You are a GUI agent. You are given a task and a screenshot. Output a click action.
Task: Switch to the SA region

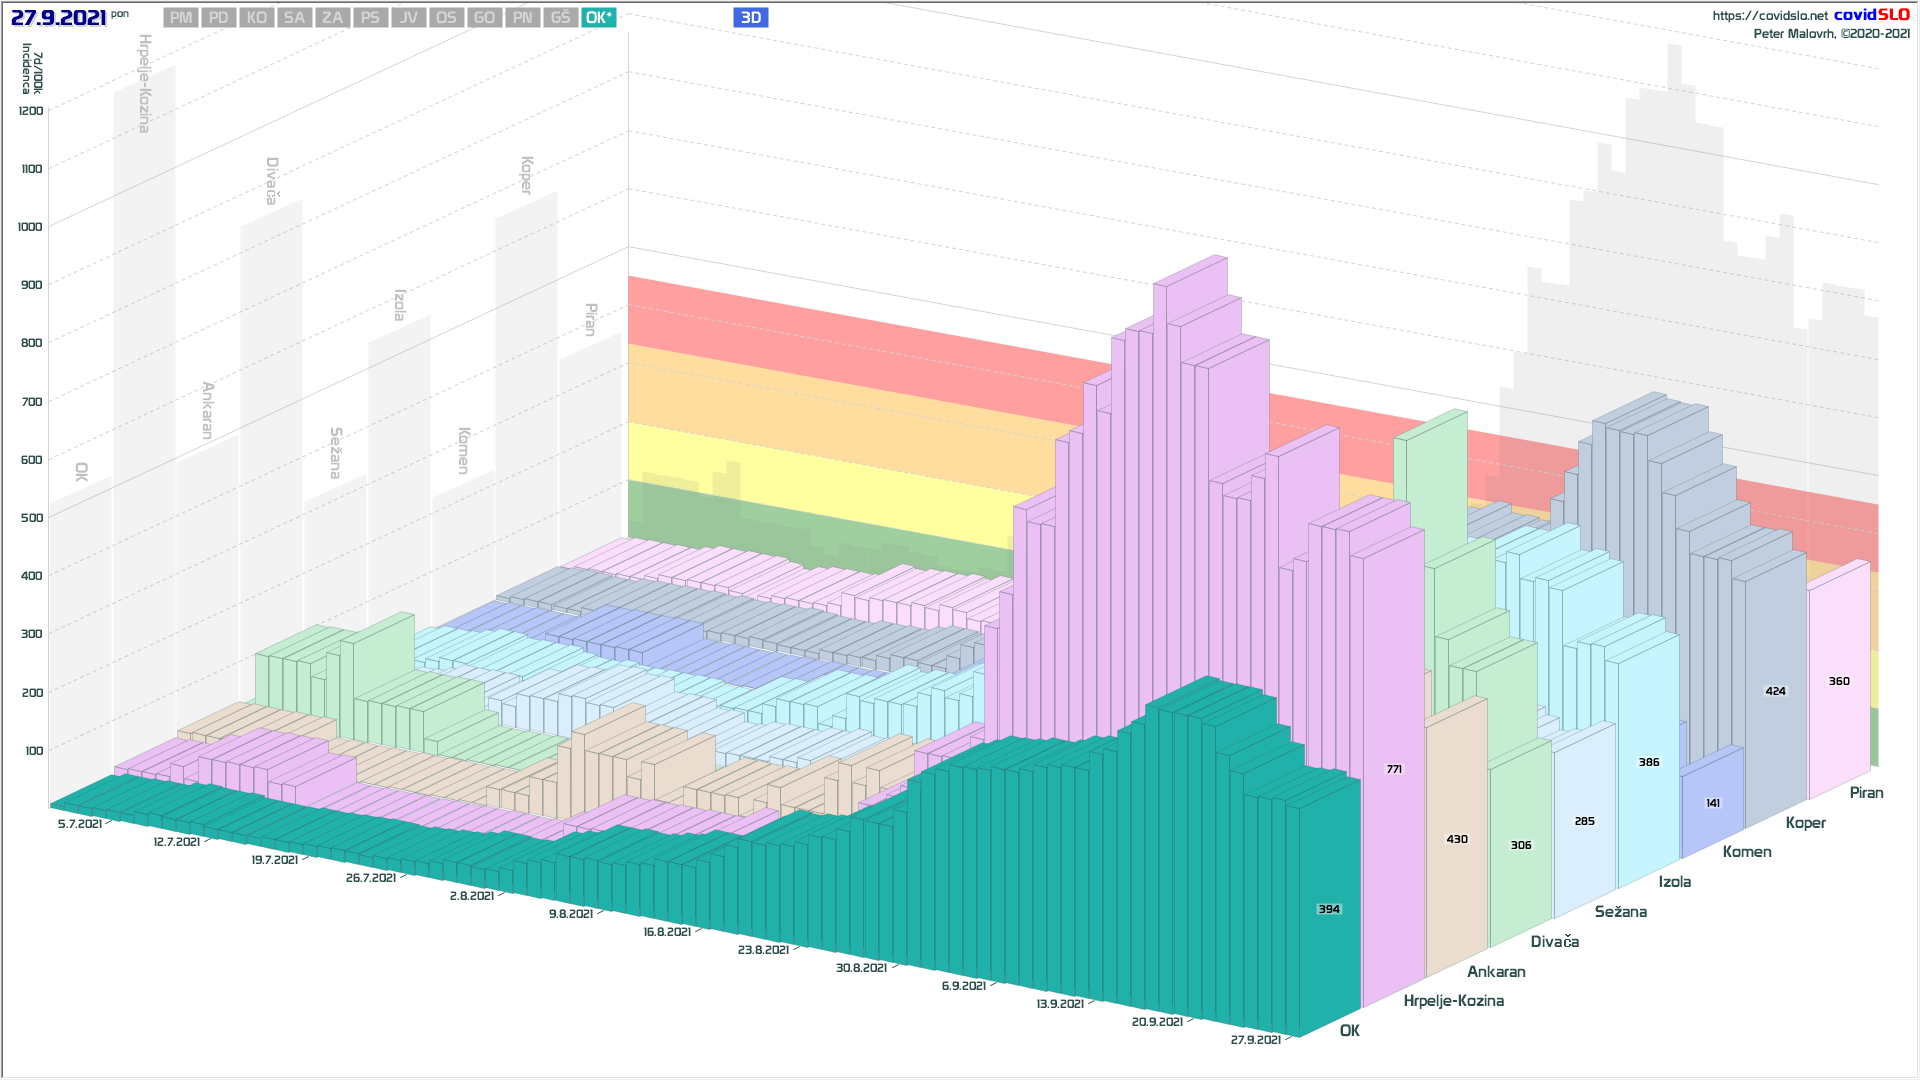pyautogui.click(x=294, y=18)
